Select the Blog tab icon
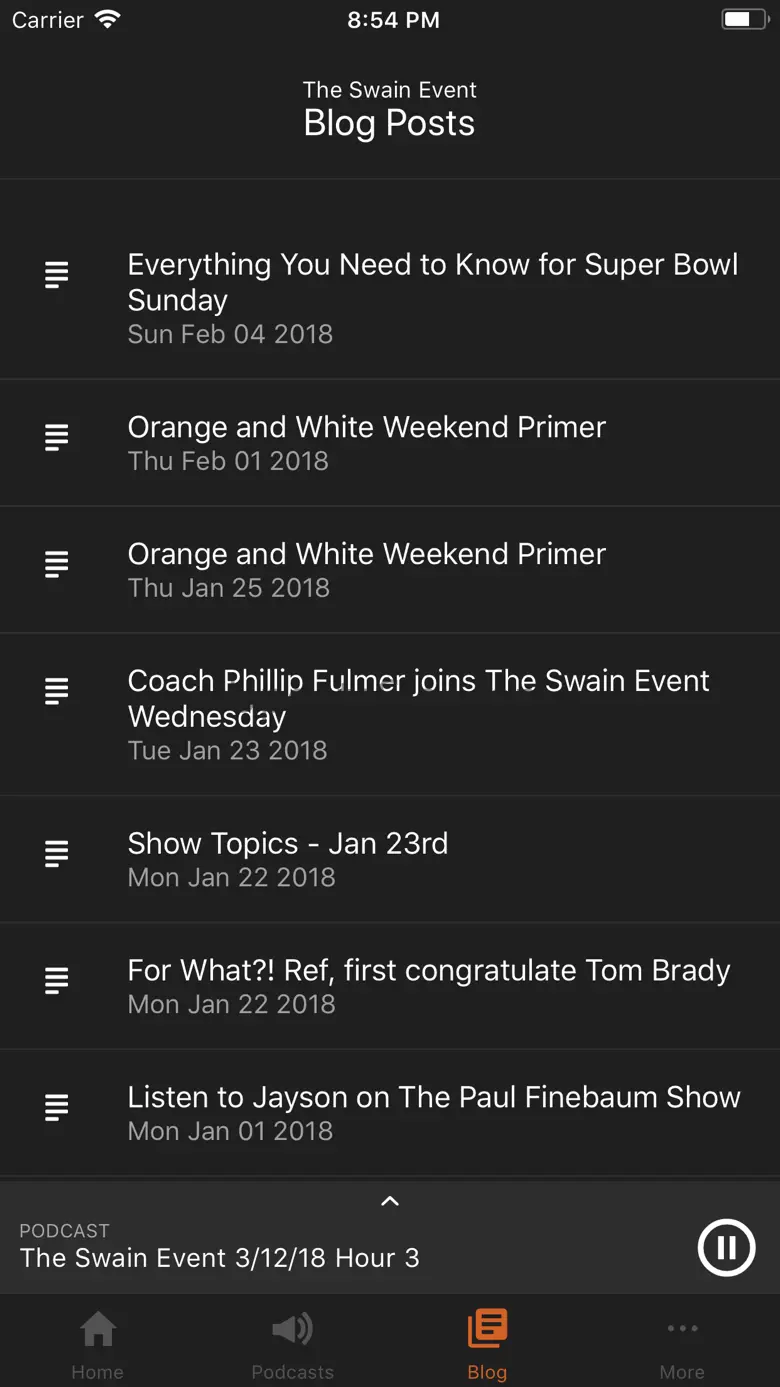780x1387 pixels. pos(487,1329)
